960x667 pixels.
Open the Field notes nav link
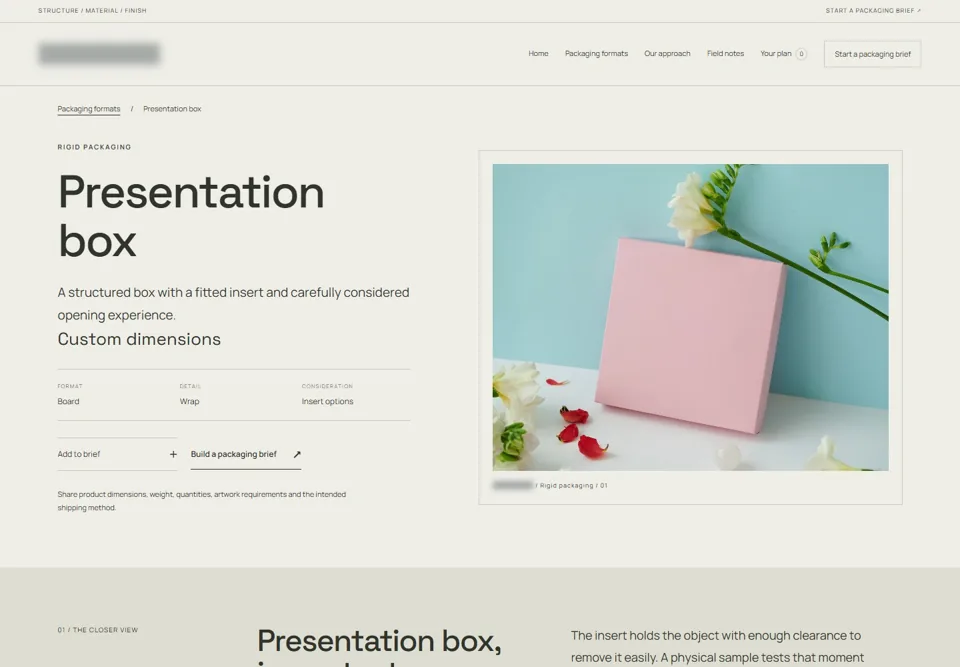point(726,54)
